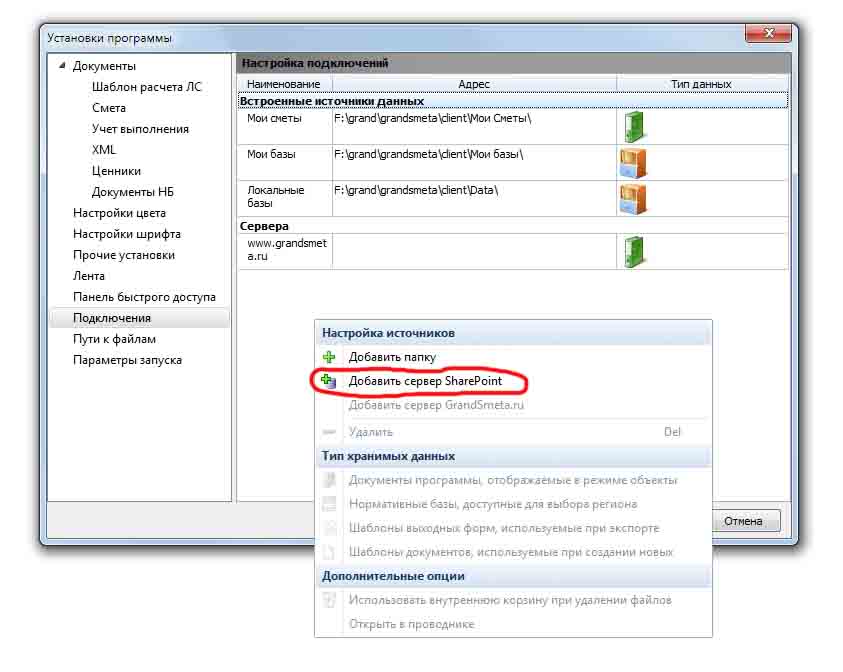Select the Мои базы name cell
Screen dimensions: 843x672
point(284,163)
